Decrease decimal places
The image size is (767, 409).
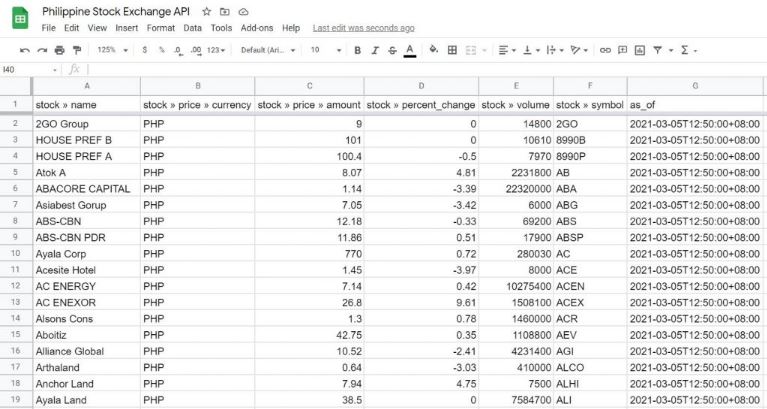179,50
